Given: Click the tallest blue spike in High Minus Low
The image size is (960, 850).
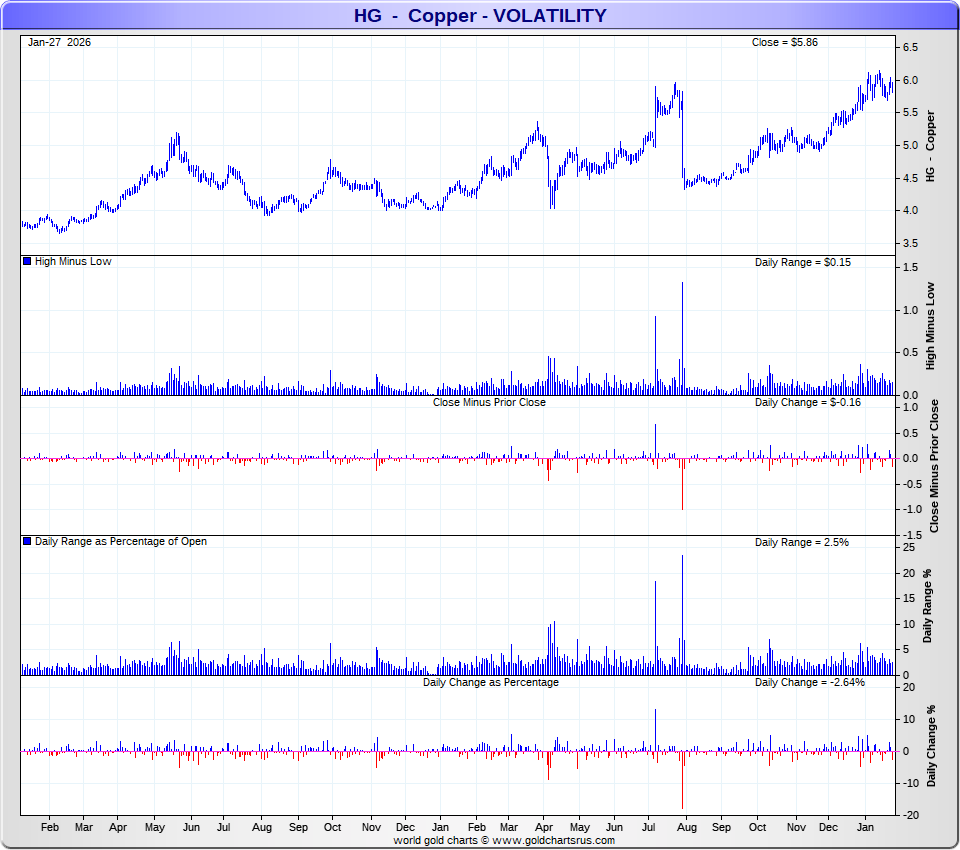Looking at the screenshot, I should point(683,338).
